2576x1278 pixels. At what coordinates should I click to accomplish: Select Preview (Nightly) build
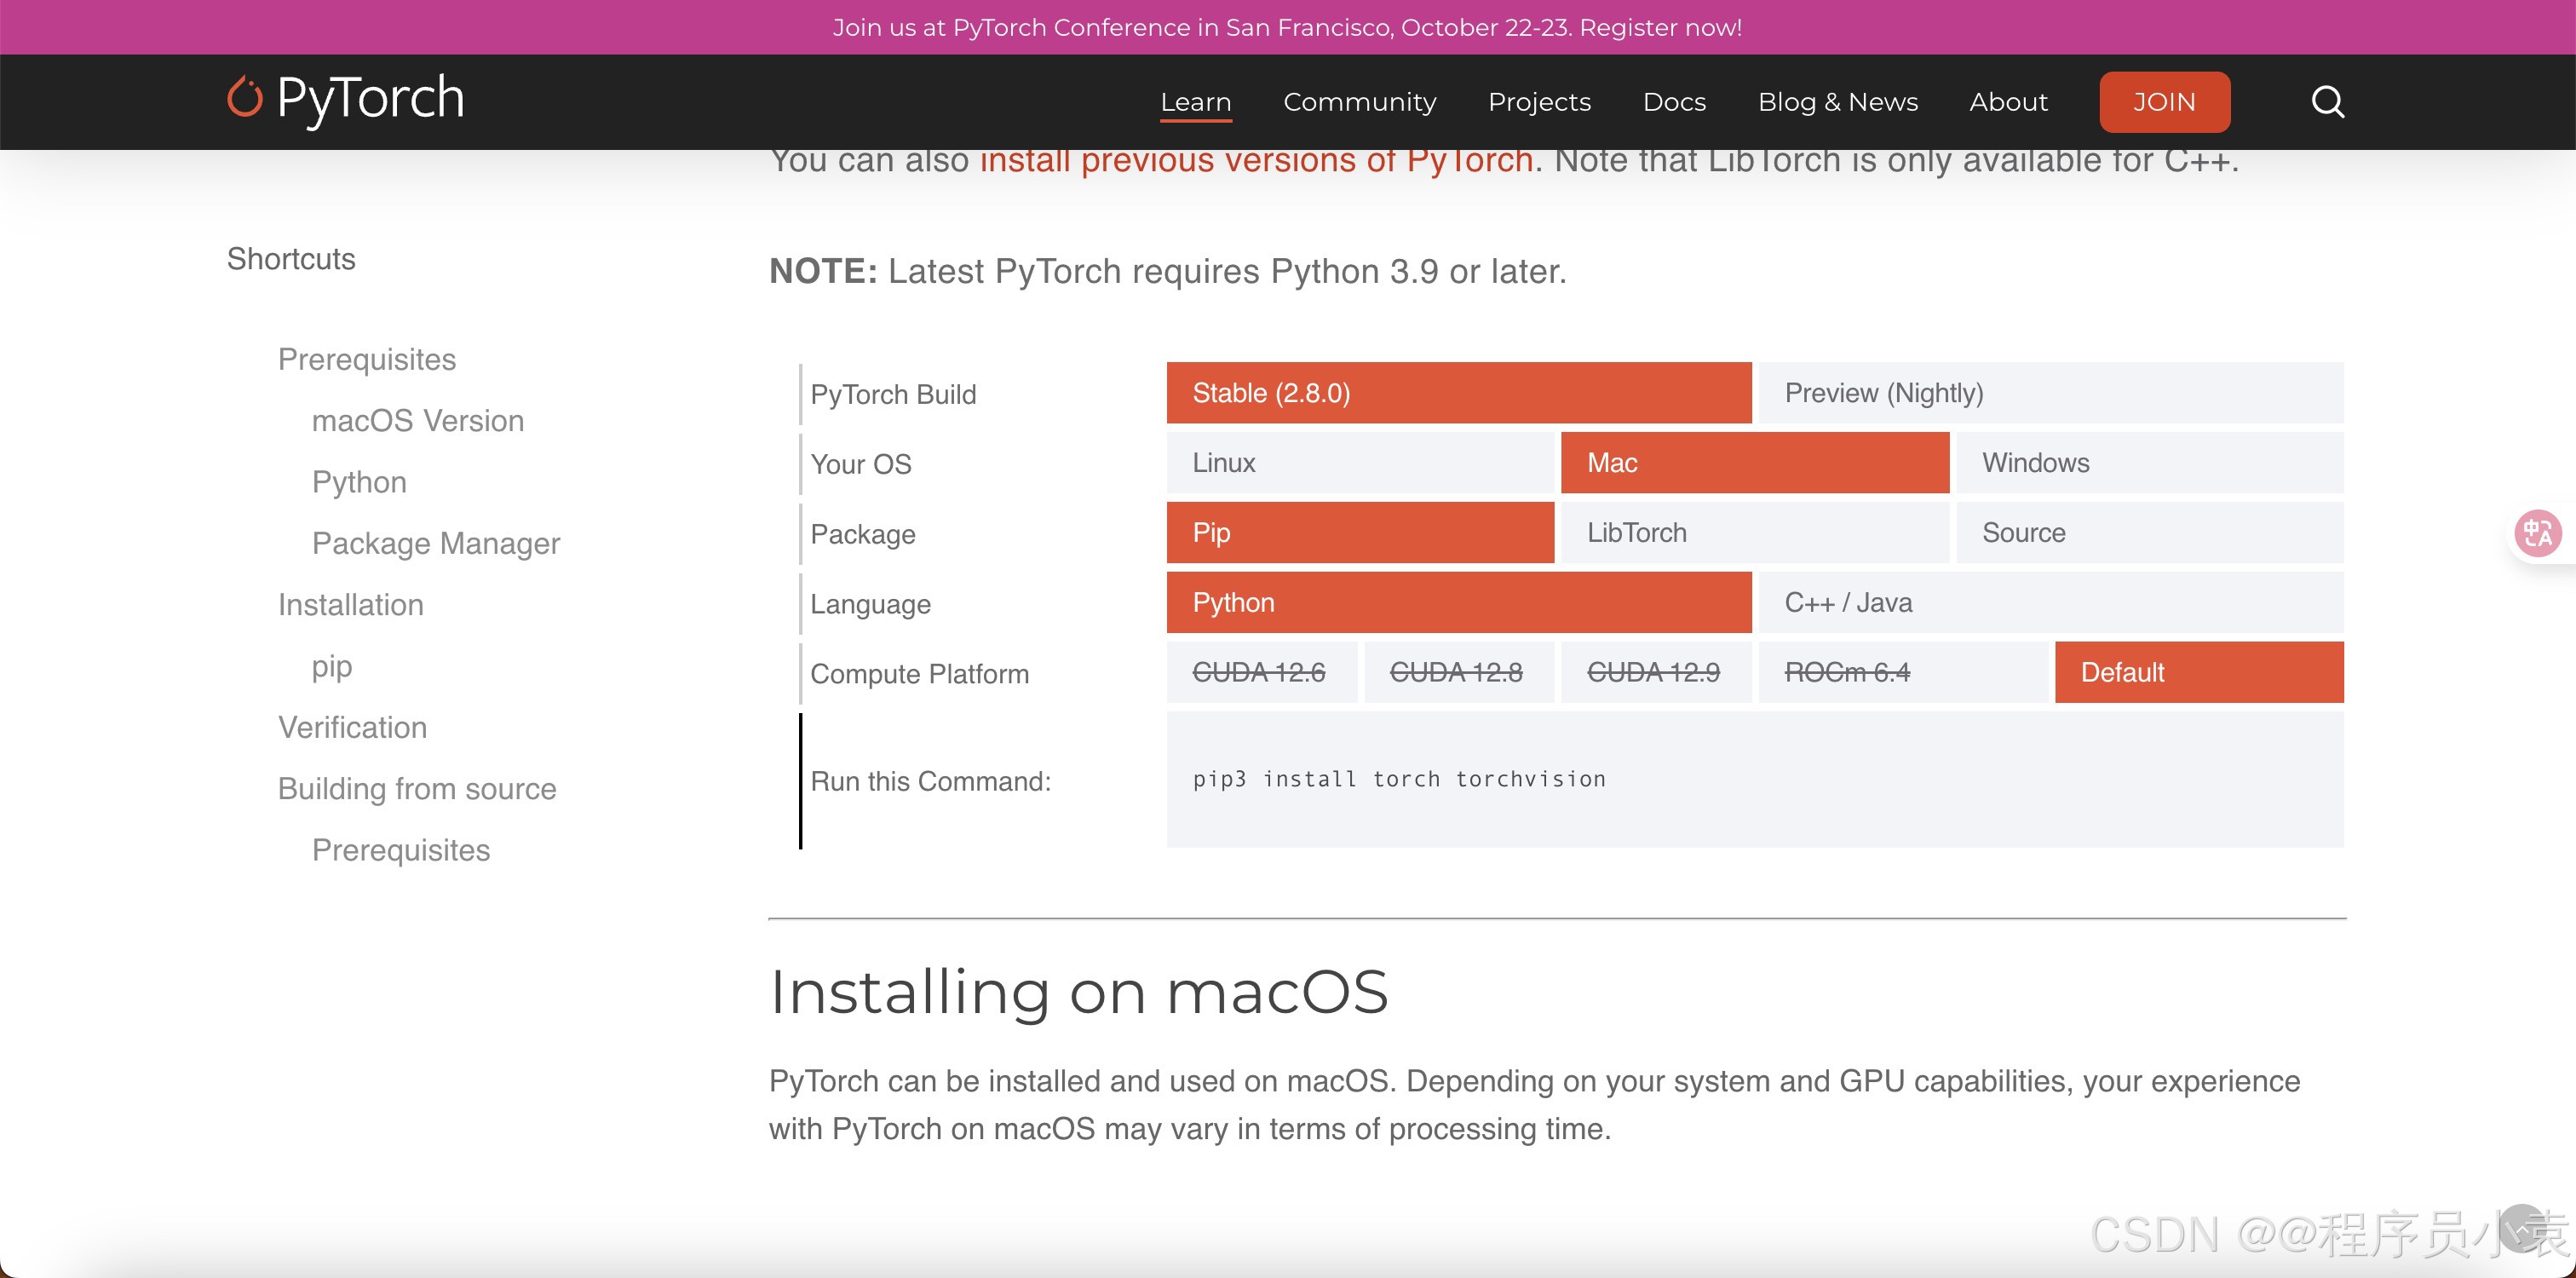click(2051, 393)
